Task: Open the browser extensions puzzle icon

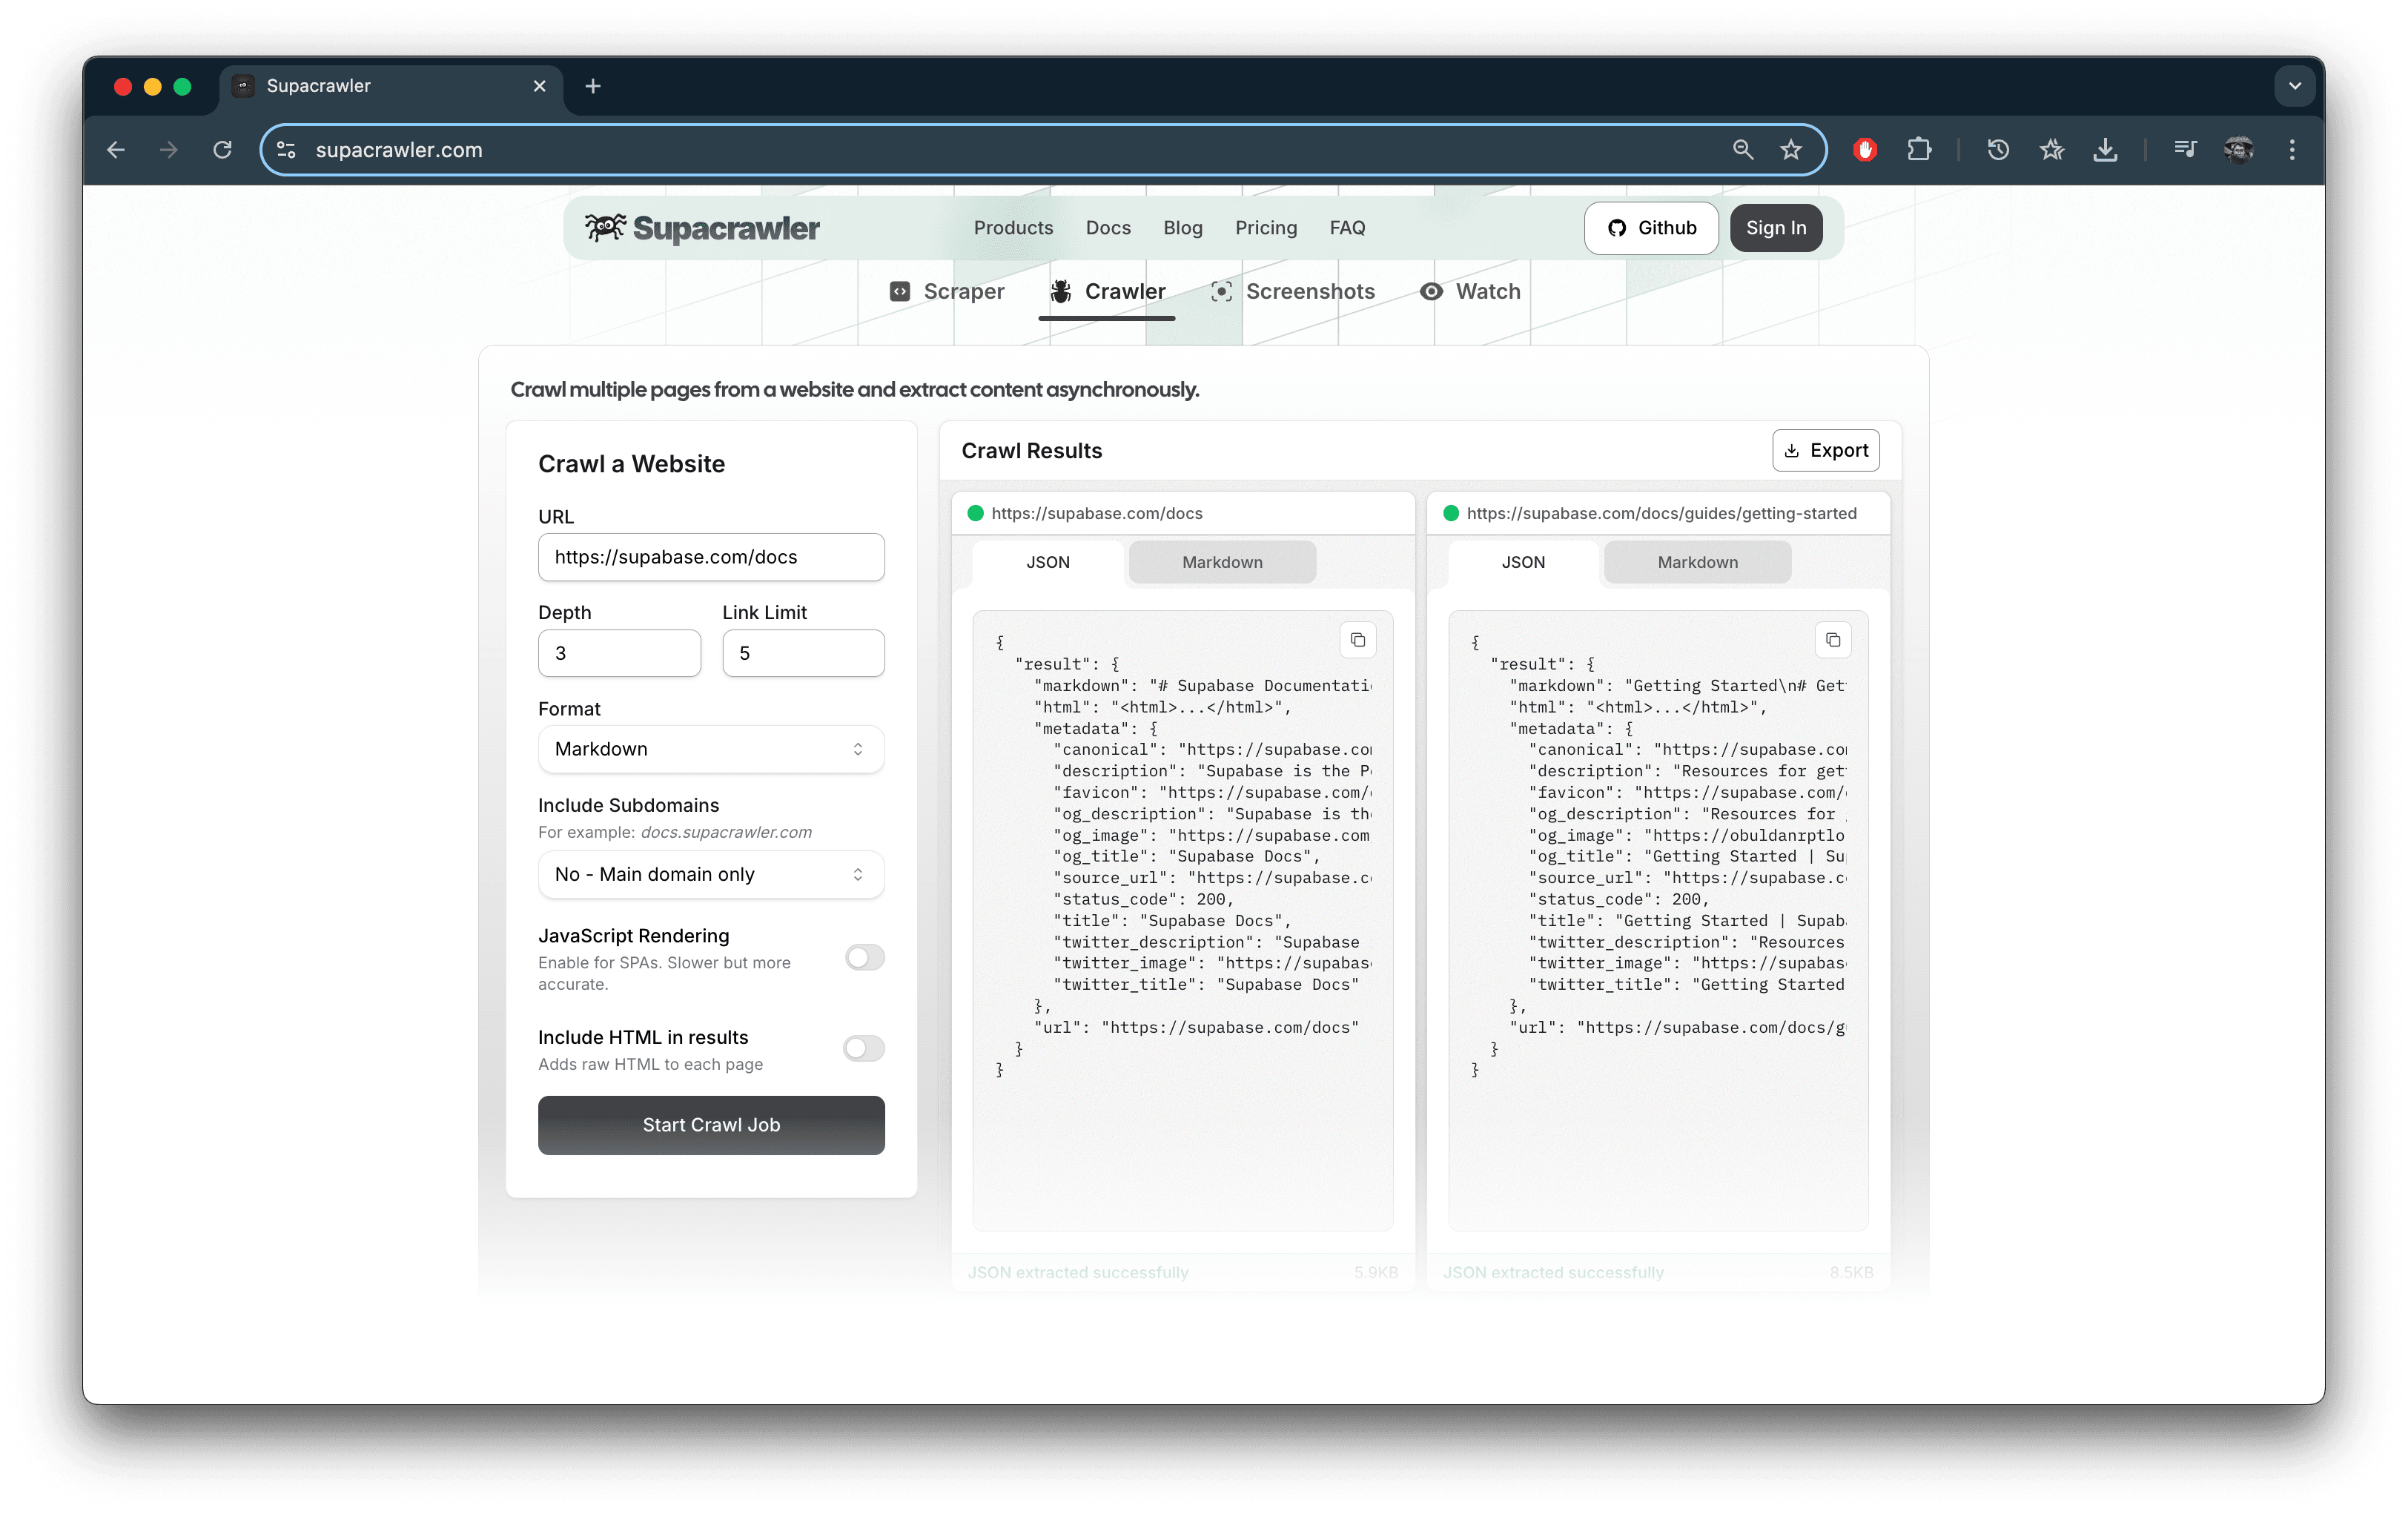Action: (x=1919, y=149)
